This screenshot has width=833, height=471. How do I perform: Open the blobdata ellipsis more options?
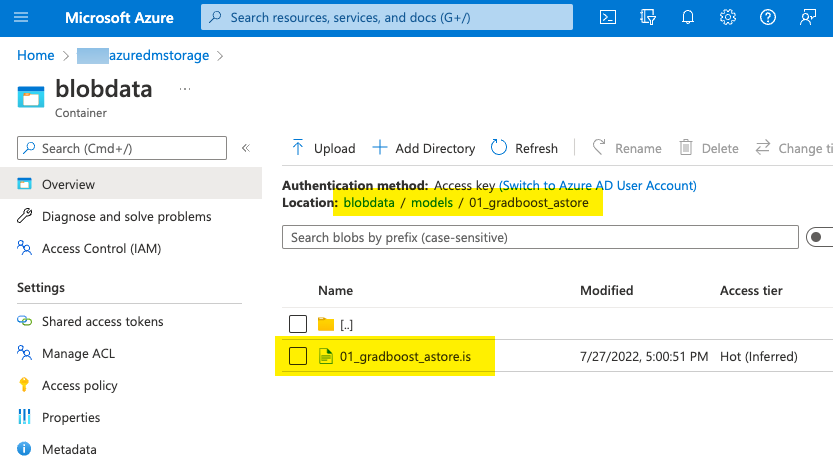coord(184,89)
